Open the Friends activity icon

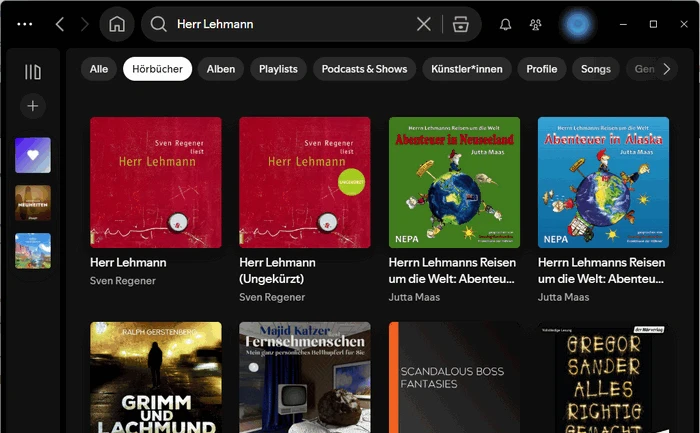click(x=535, y=24)
